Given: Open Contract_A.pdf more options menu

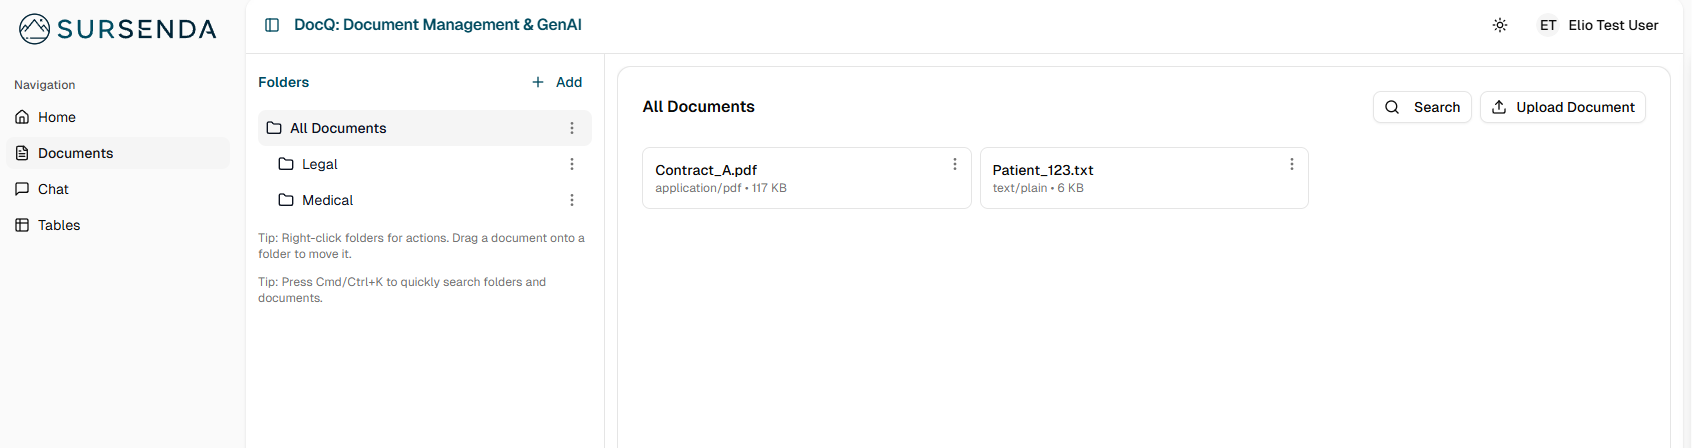Looking at the screenshot, I should pyautogui.click(x=955, y=164).
